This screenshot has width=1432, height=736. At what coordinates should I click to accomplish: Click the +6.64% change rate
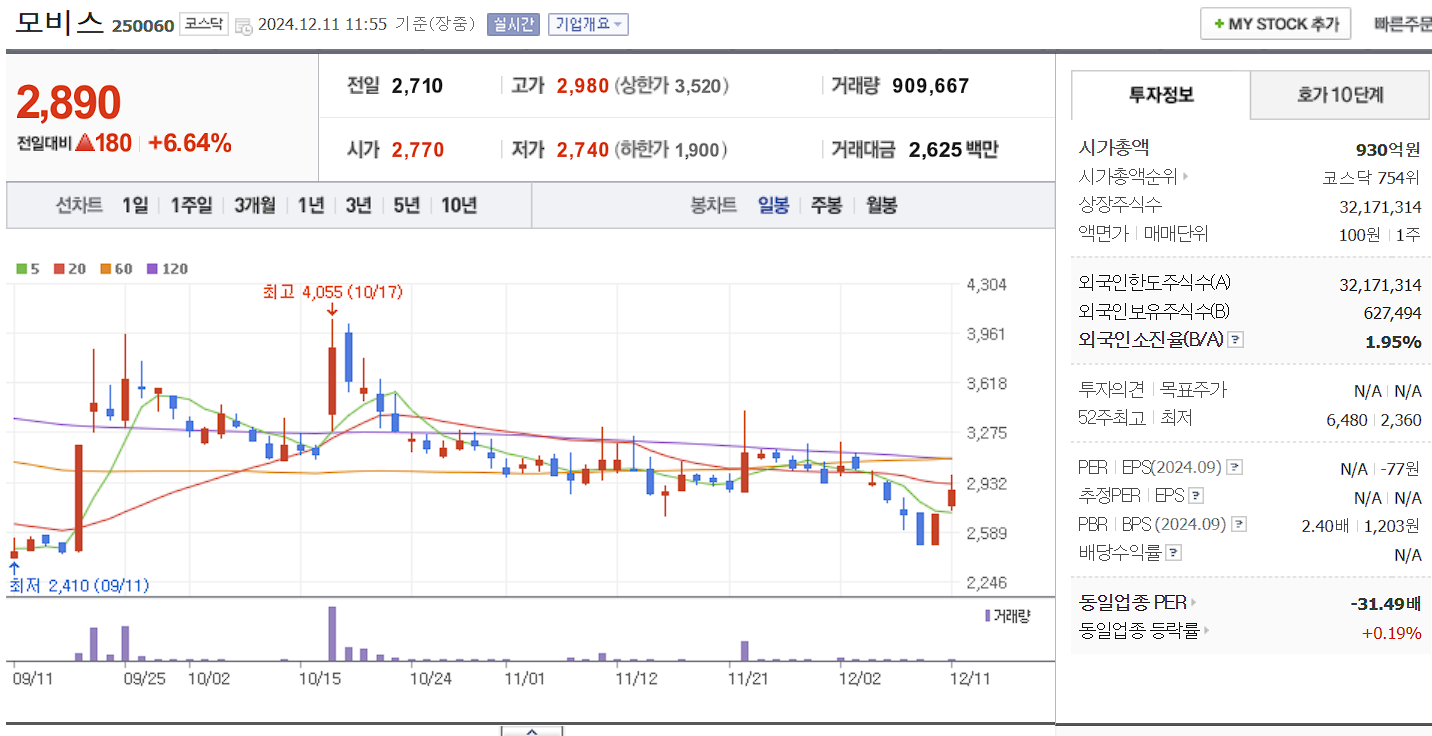(x=190, y=143)
